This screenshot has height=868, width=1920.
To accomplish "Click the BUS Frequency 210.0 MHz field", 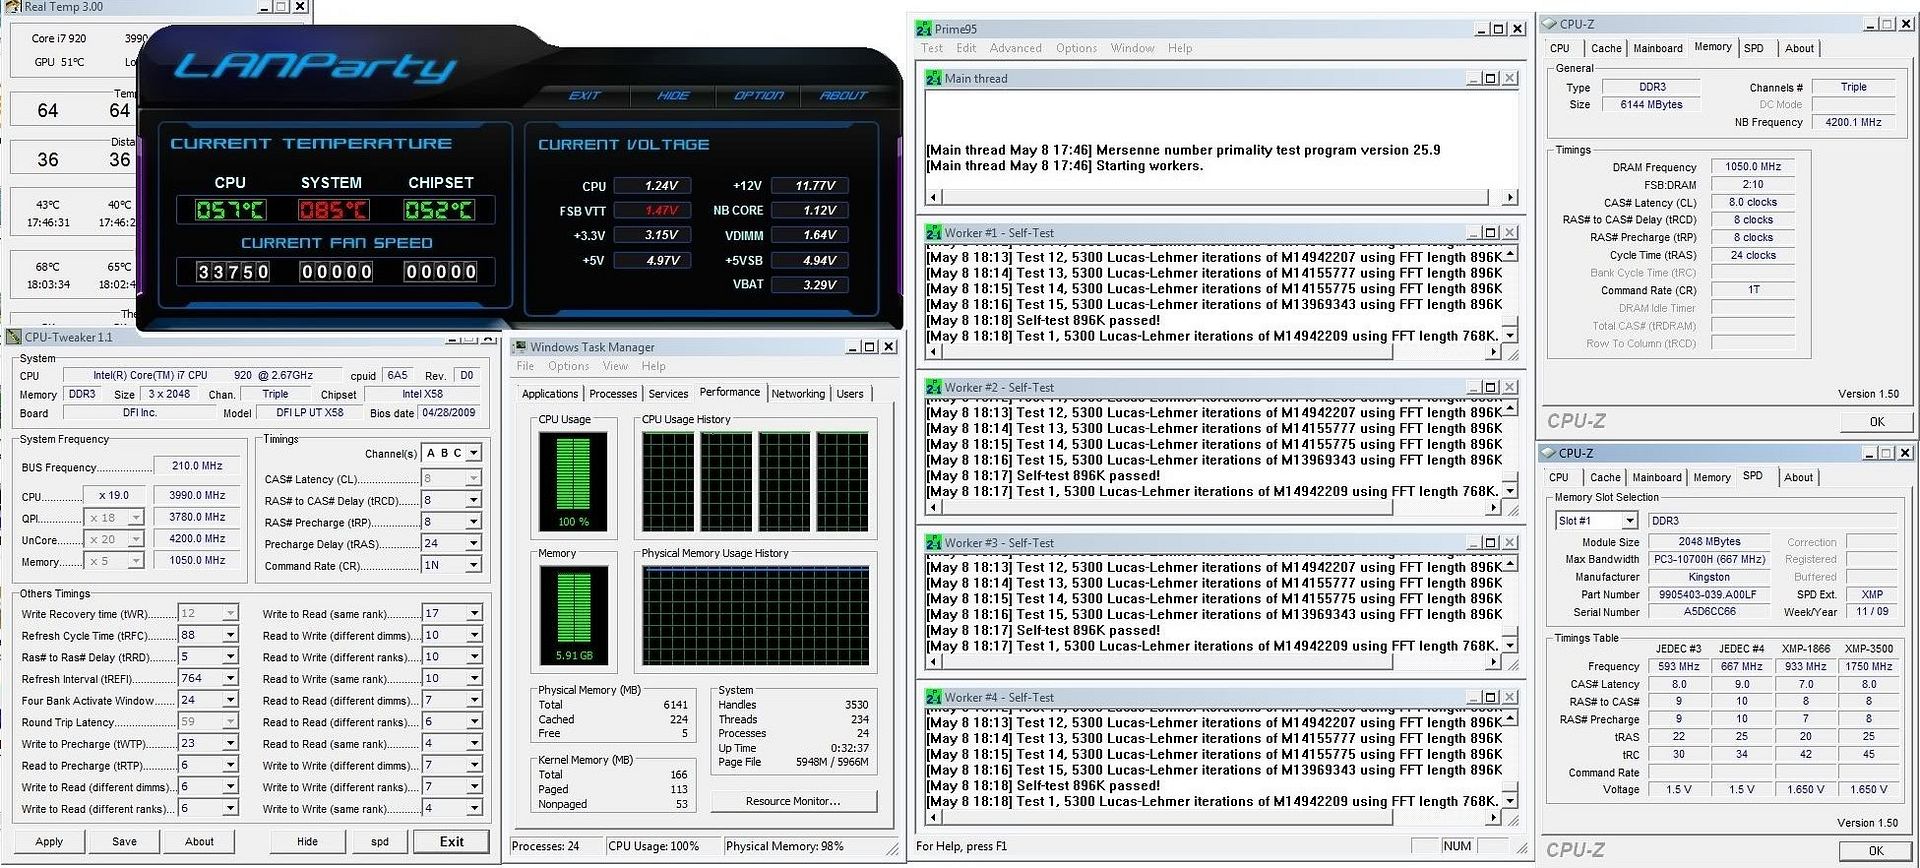I will coord(197,466).
